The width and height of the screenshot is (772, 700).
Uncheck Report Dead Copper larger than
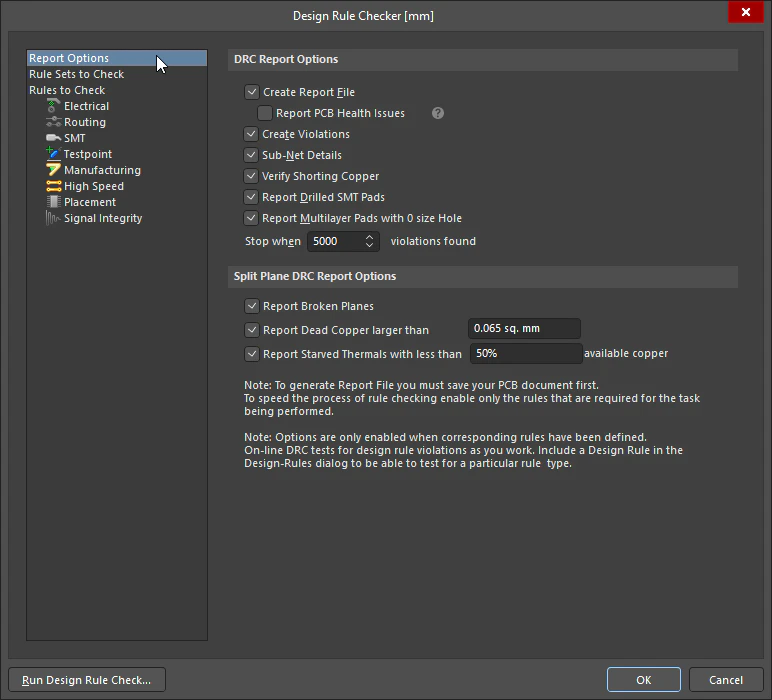tap(252, 330)
